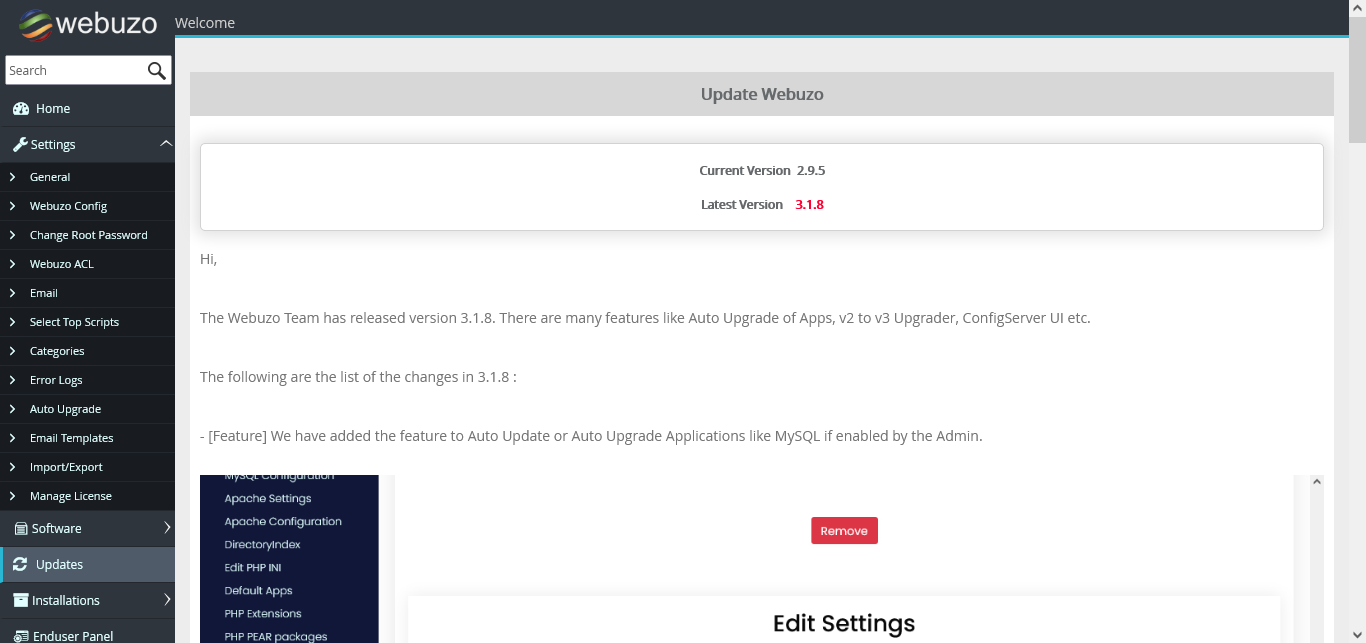Expand the Software submenu arrow

167,528
